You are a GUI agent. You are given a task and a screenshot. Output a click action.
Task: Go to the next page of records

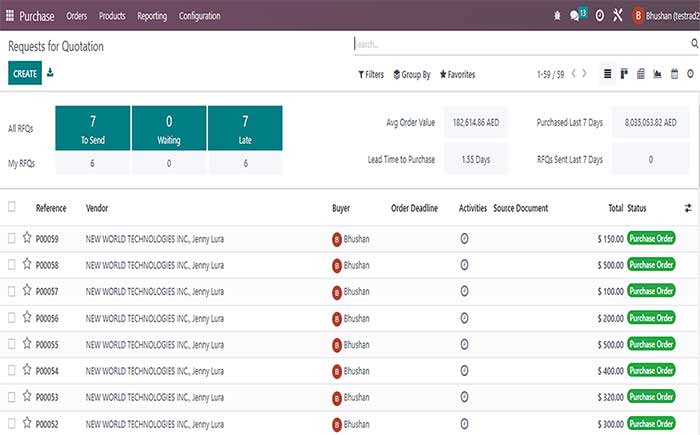(x=584, y=74)
